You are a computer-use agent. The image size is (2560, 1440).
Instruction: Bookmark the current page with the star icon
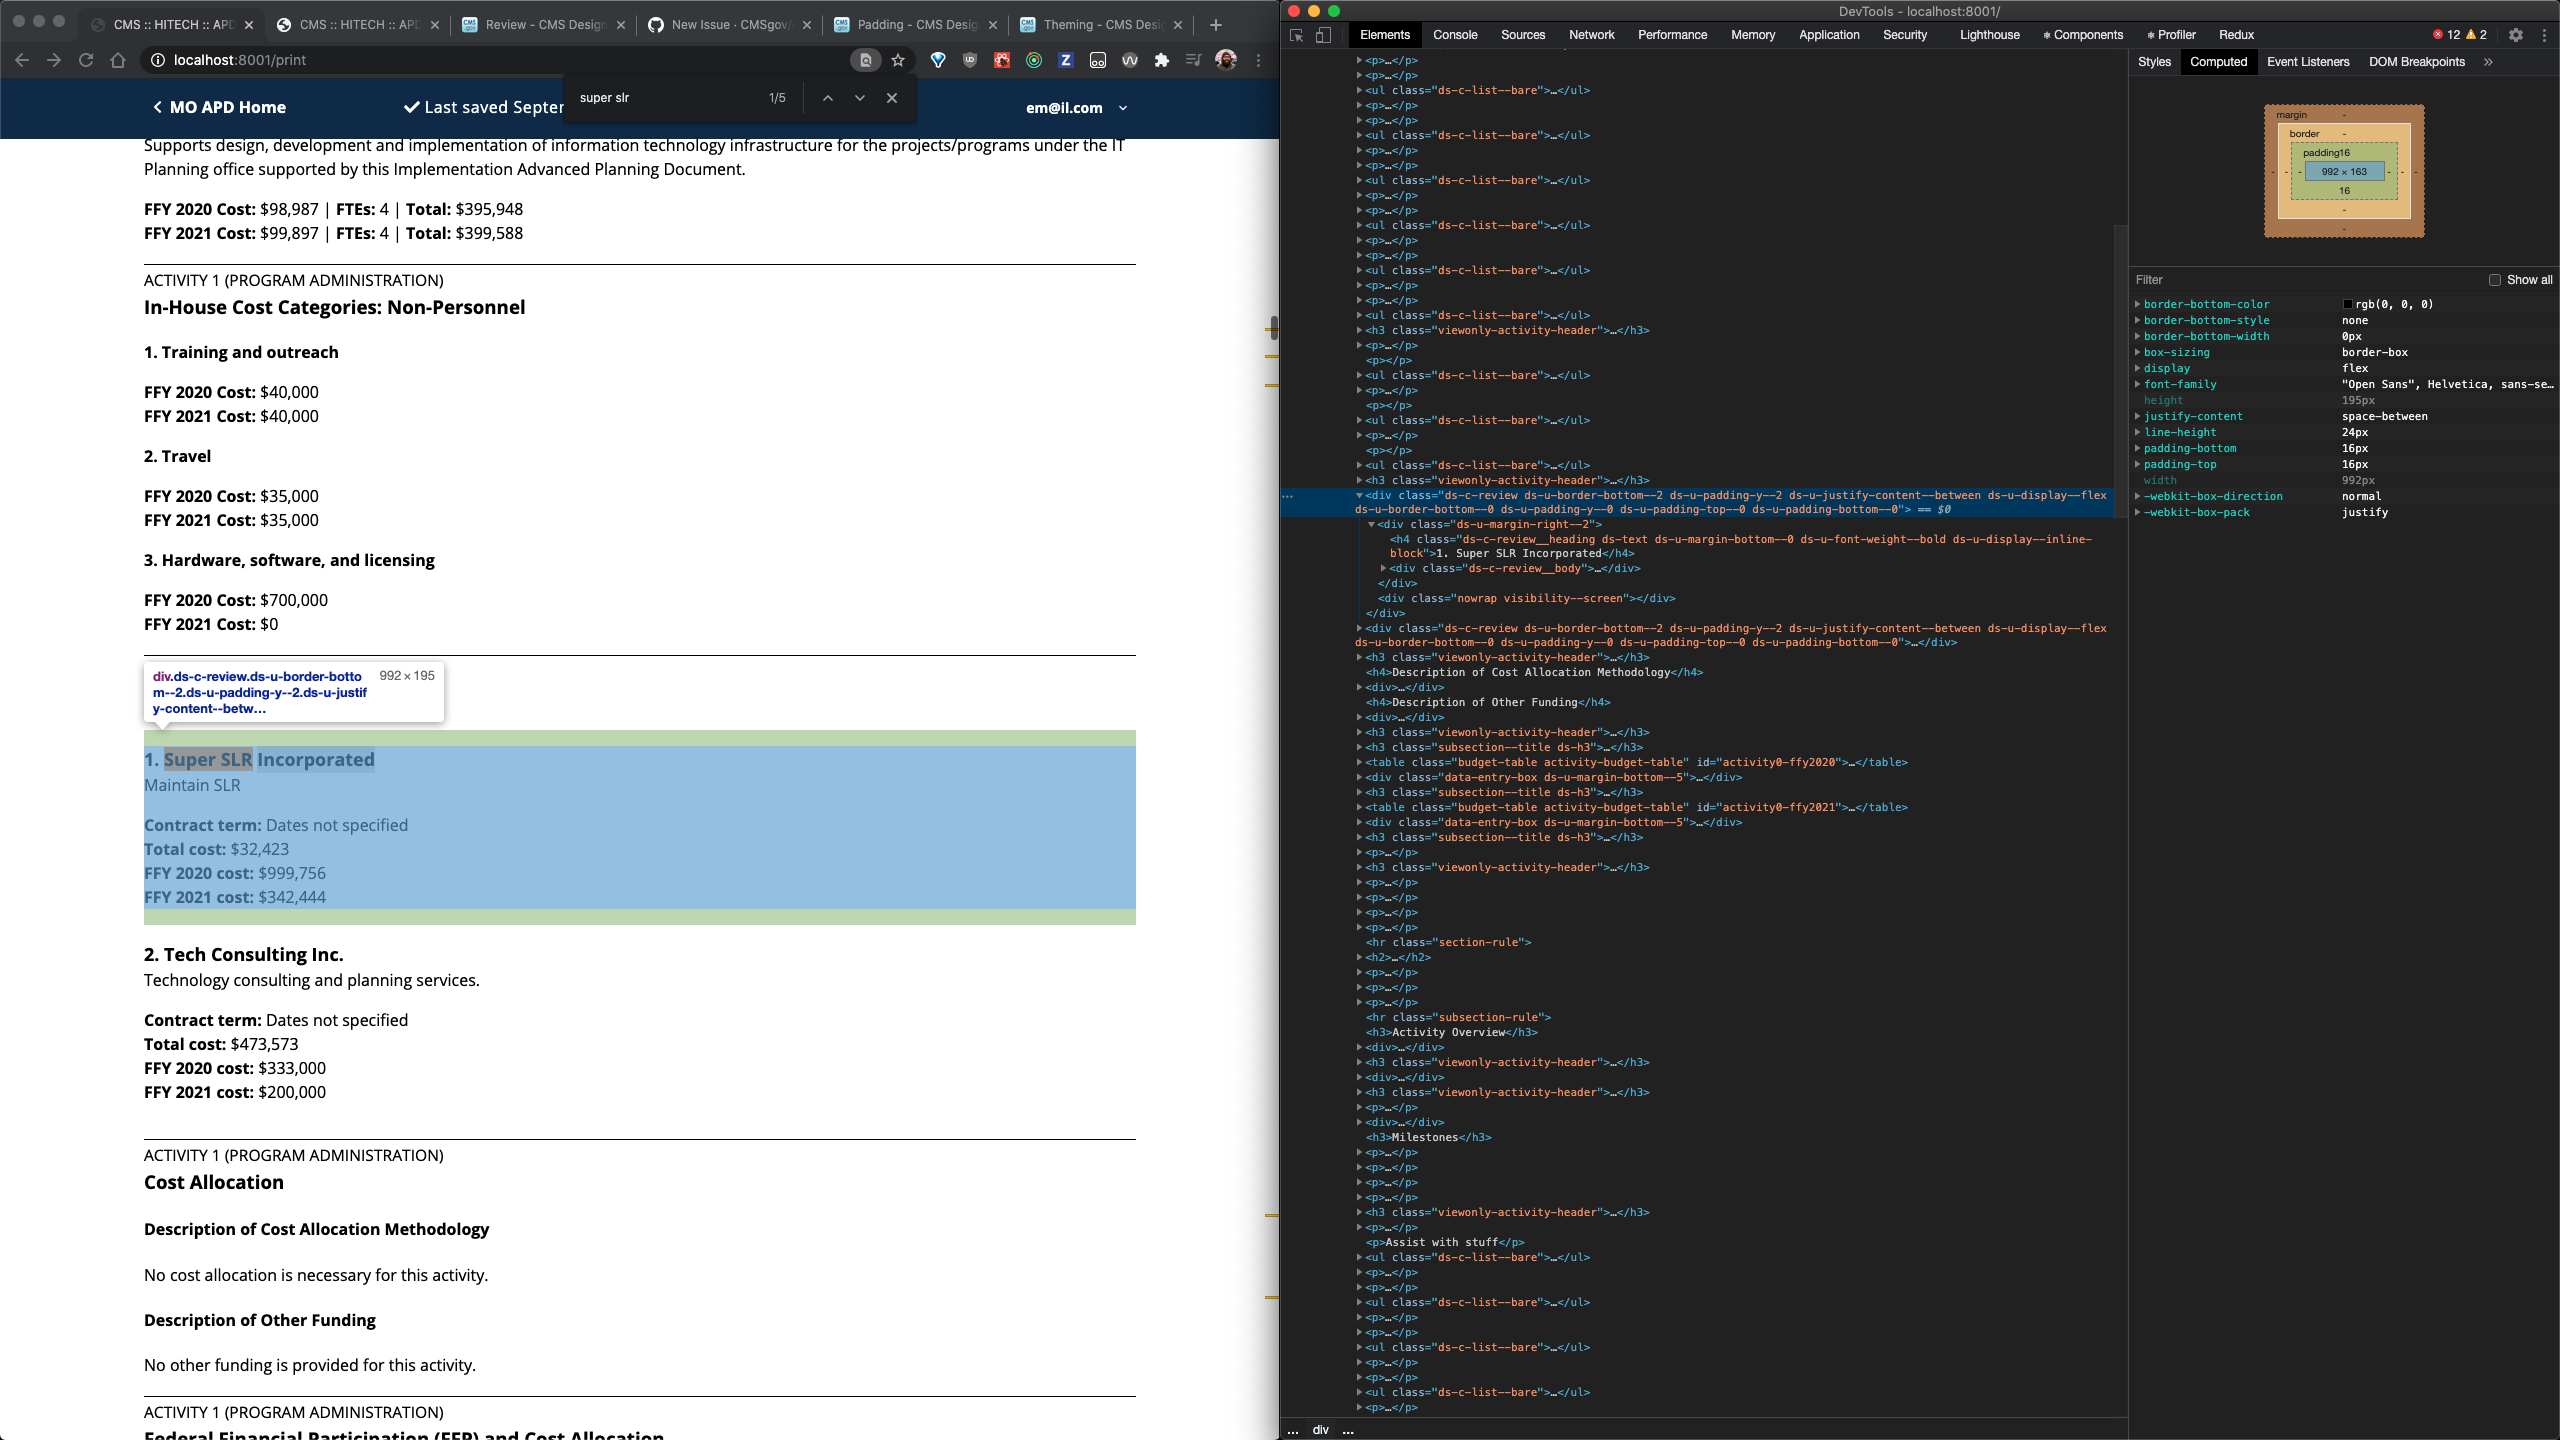click(897, 60)
